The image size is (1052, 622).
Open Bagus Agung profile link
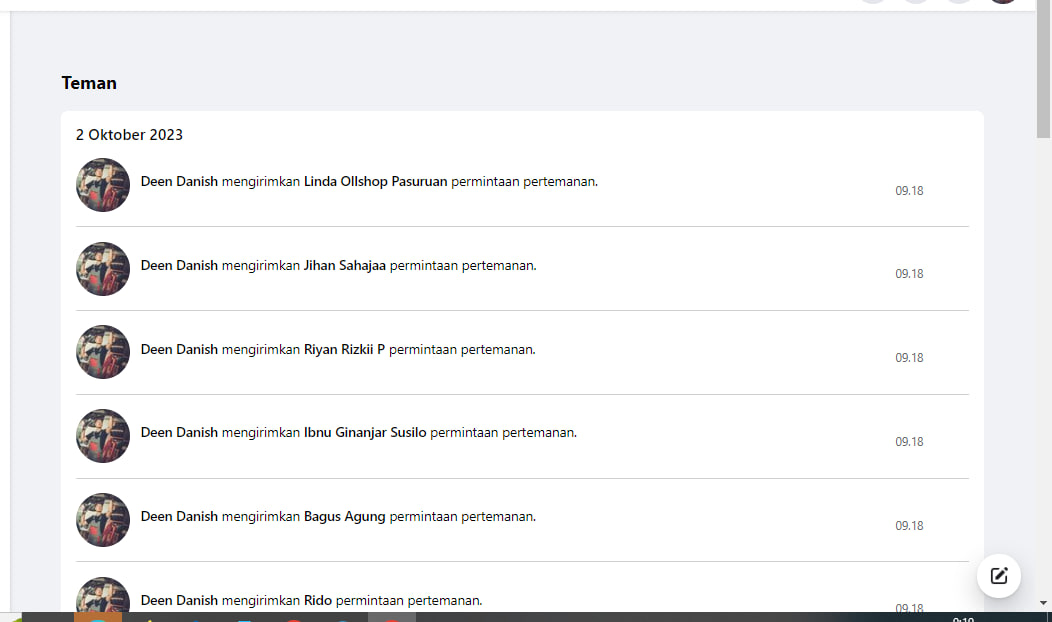[x=345, y=517]
